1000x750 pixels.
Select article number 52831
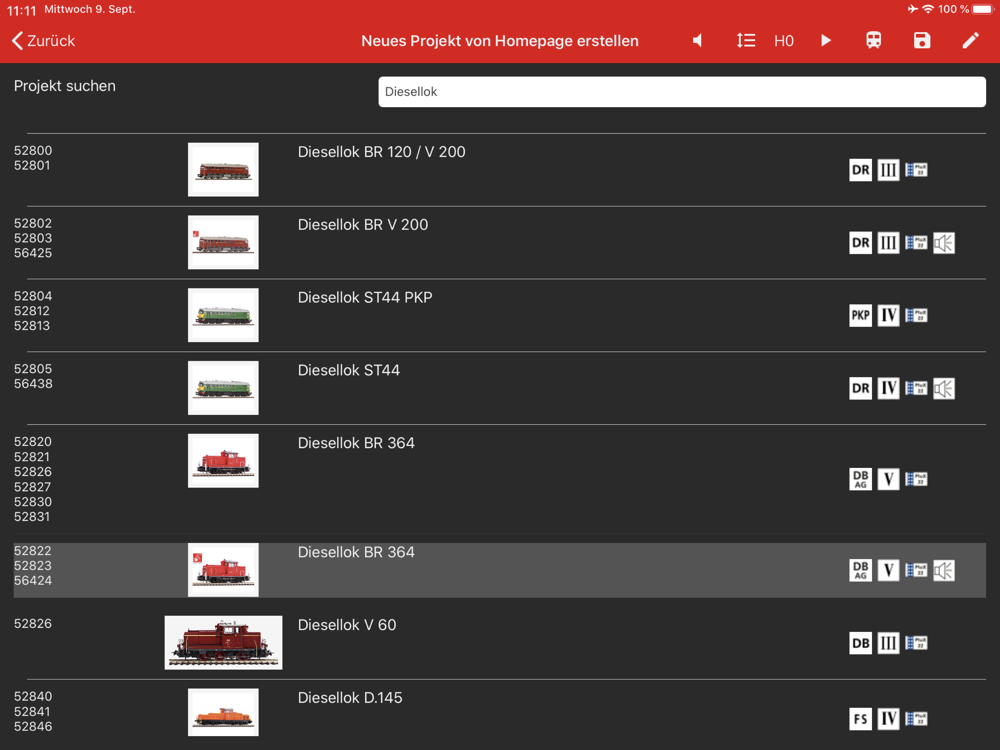click(x=32, y=517)
